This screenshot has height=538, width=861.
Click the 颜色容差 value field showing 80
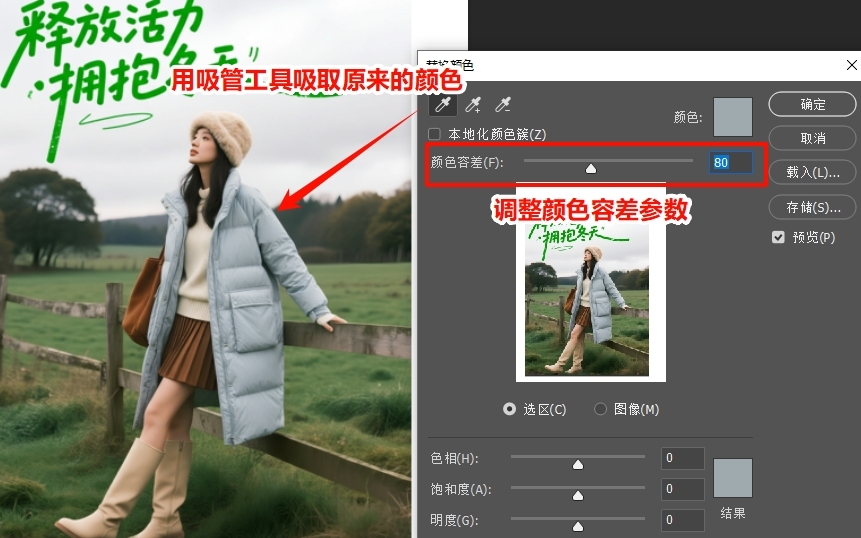coord(730,162)
